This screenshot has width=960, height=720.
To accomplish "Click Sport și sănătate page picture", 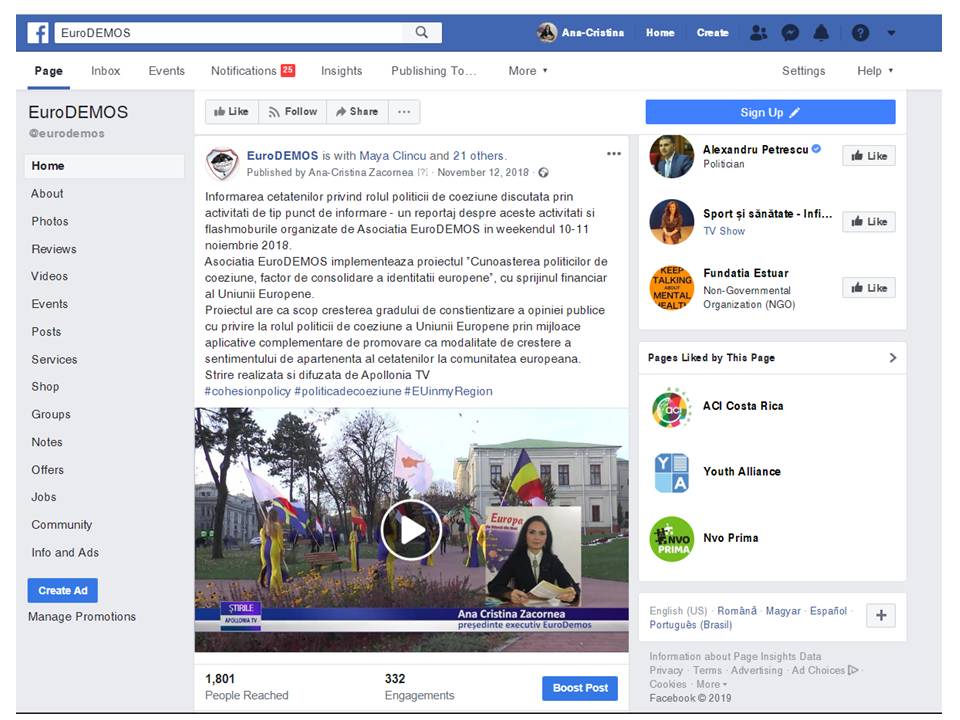I will click(672, 222).
